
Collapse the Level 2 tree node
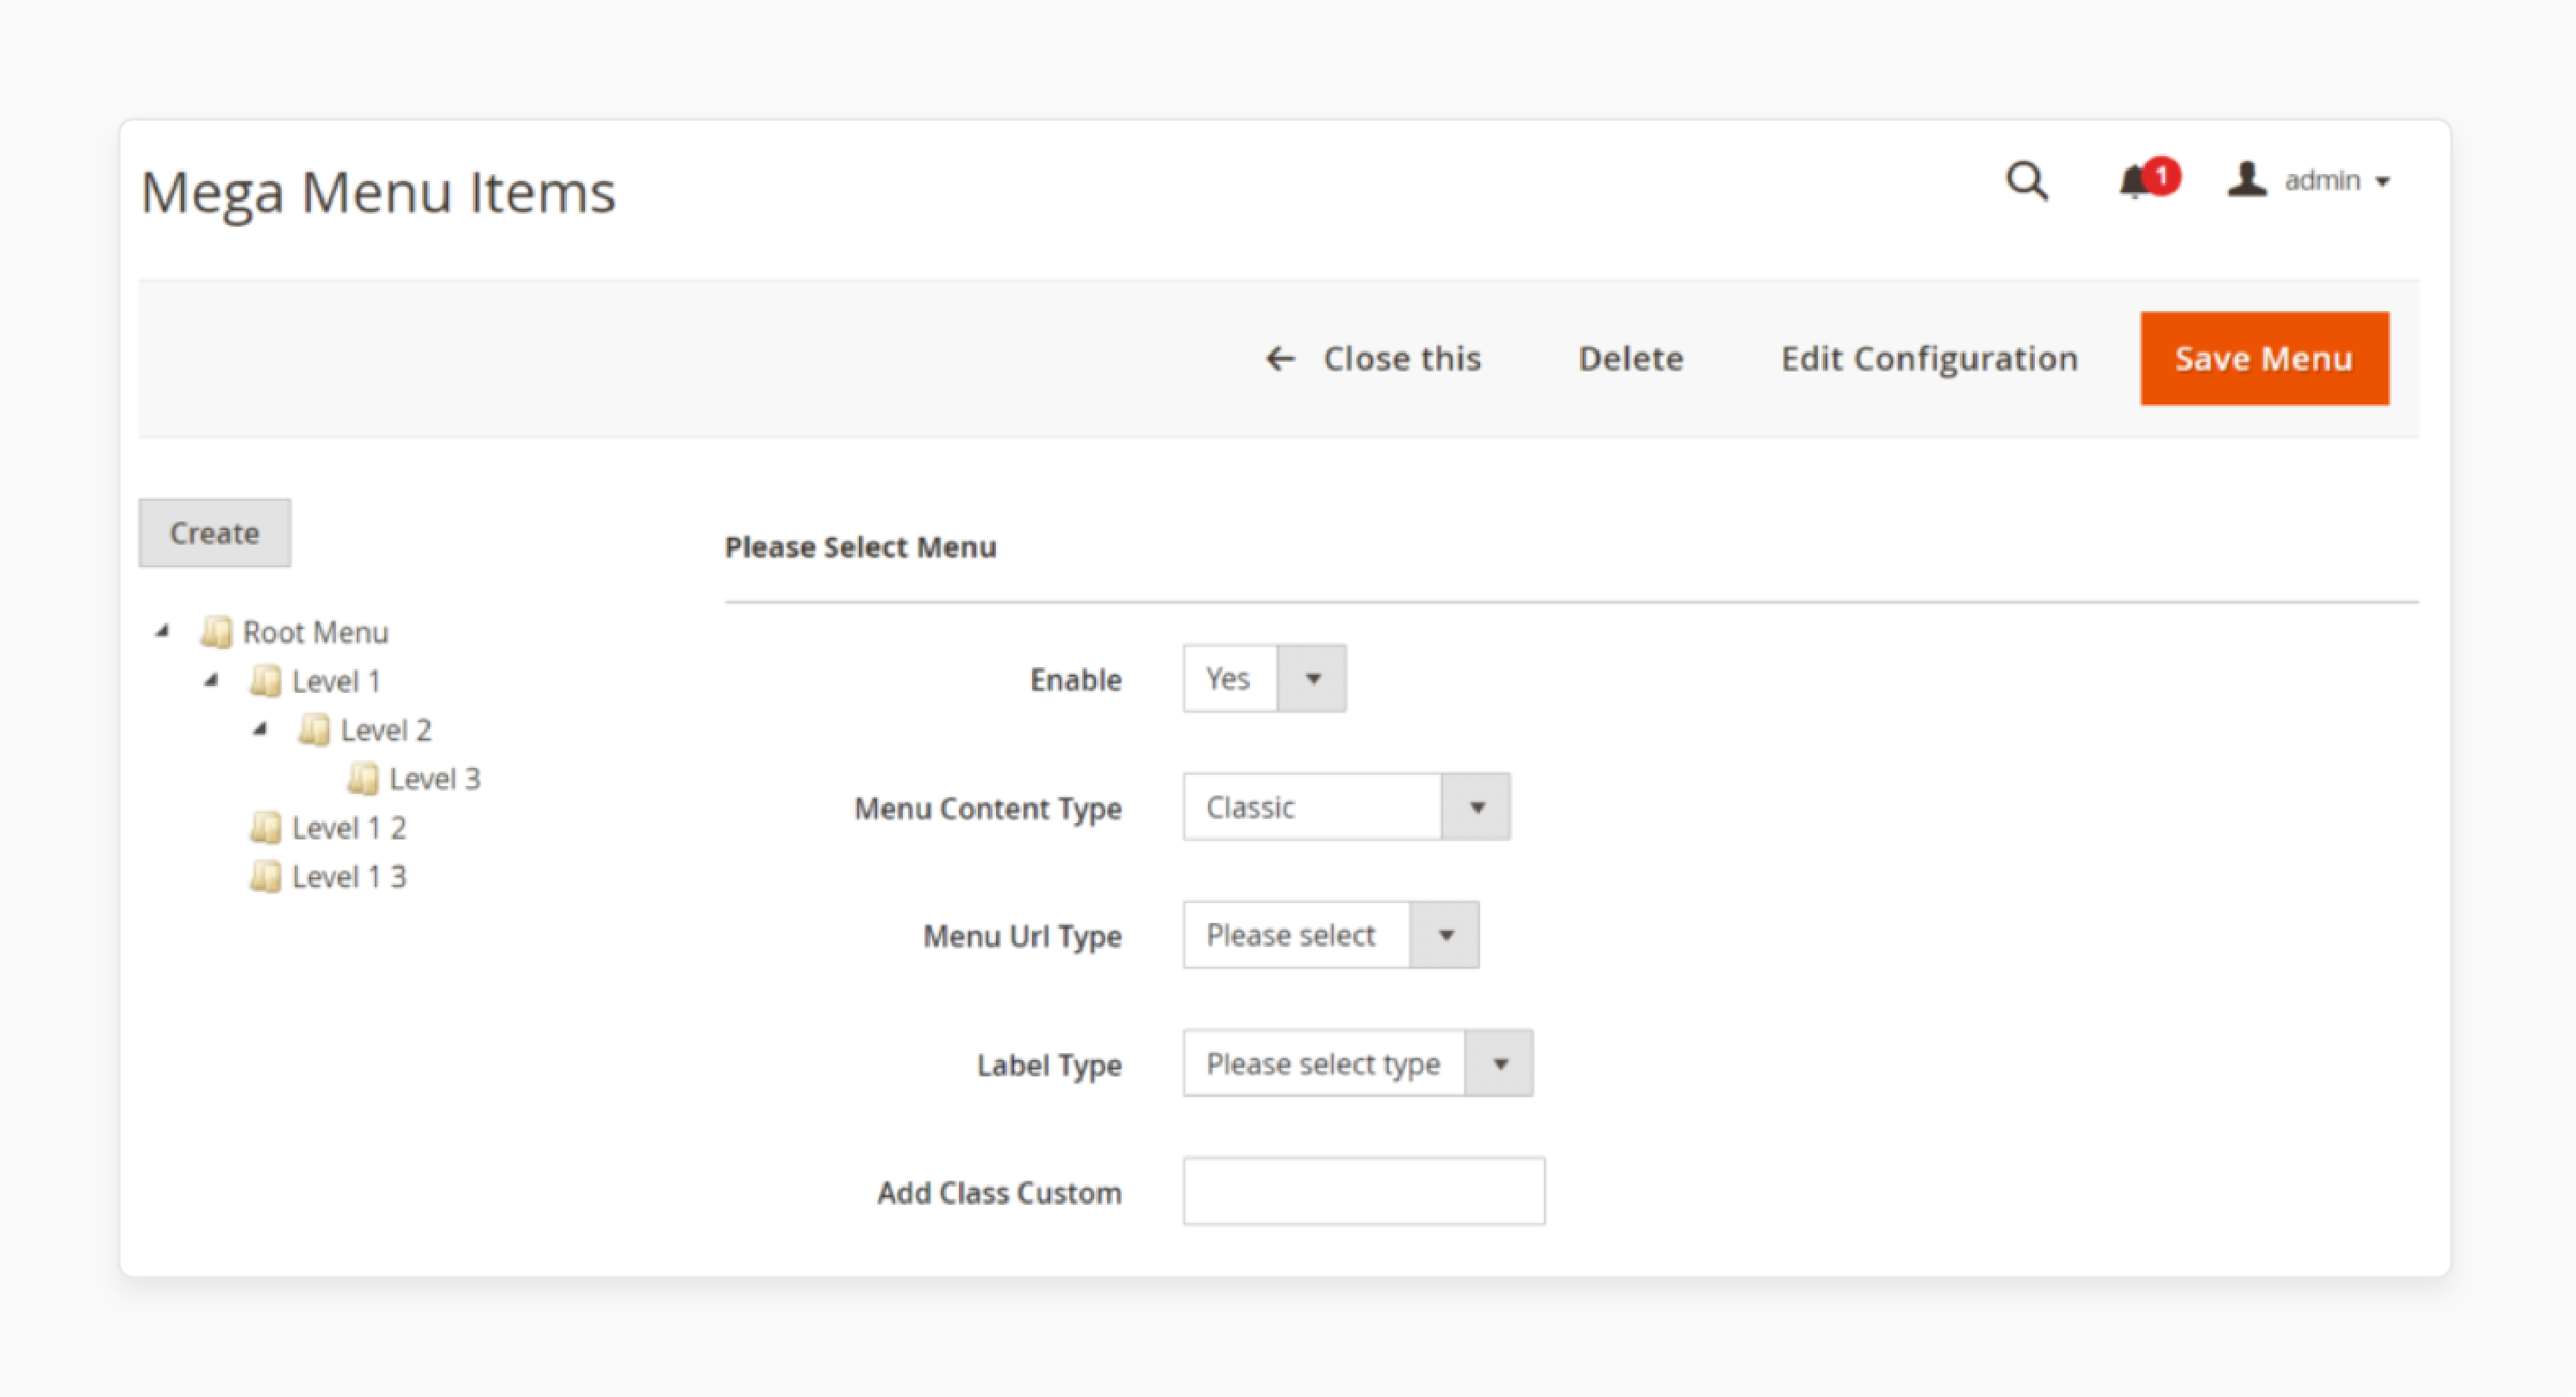click(260, 729)
